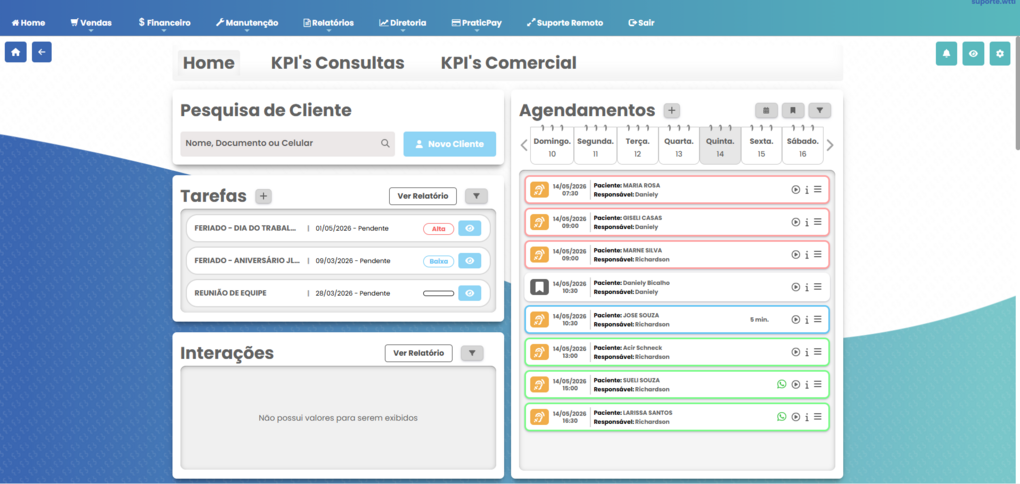Open the Financeiro menu

point(165,23)
